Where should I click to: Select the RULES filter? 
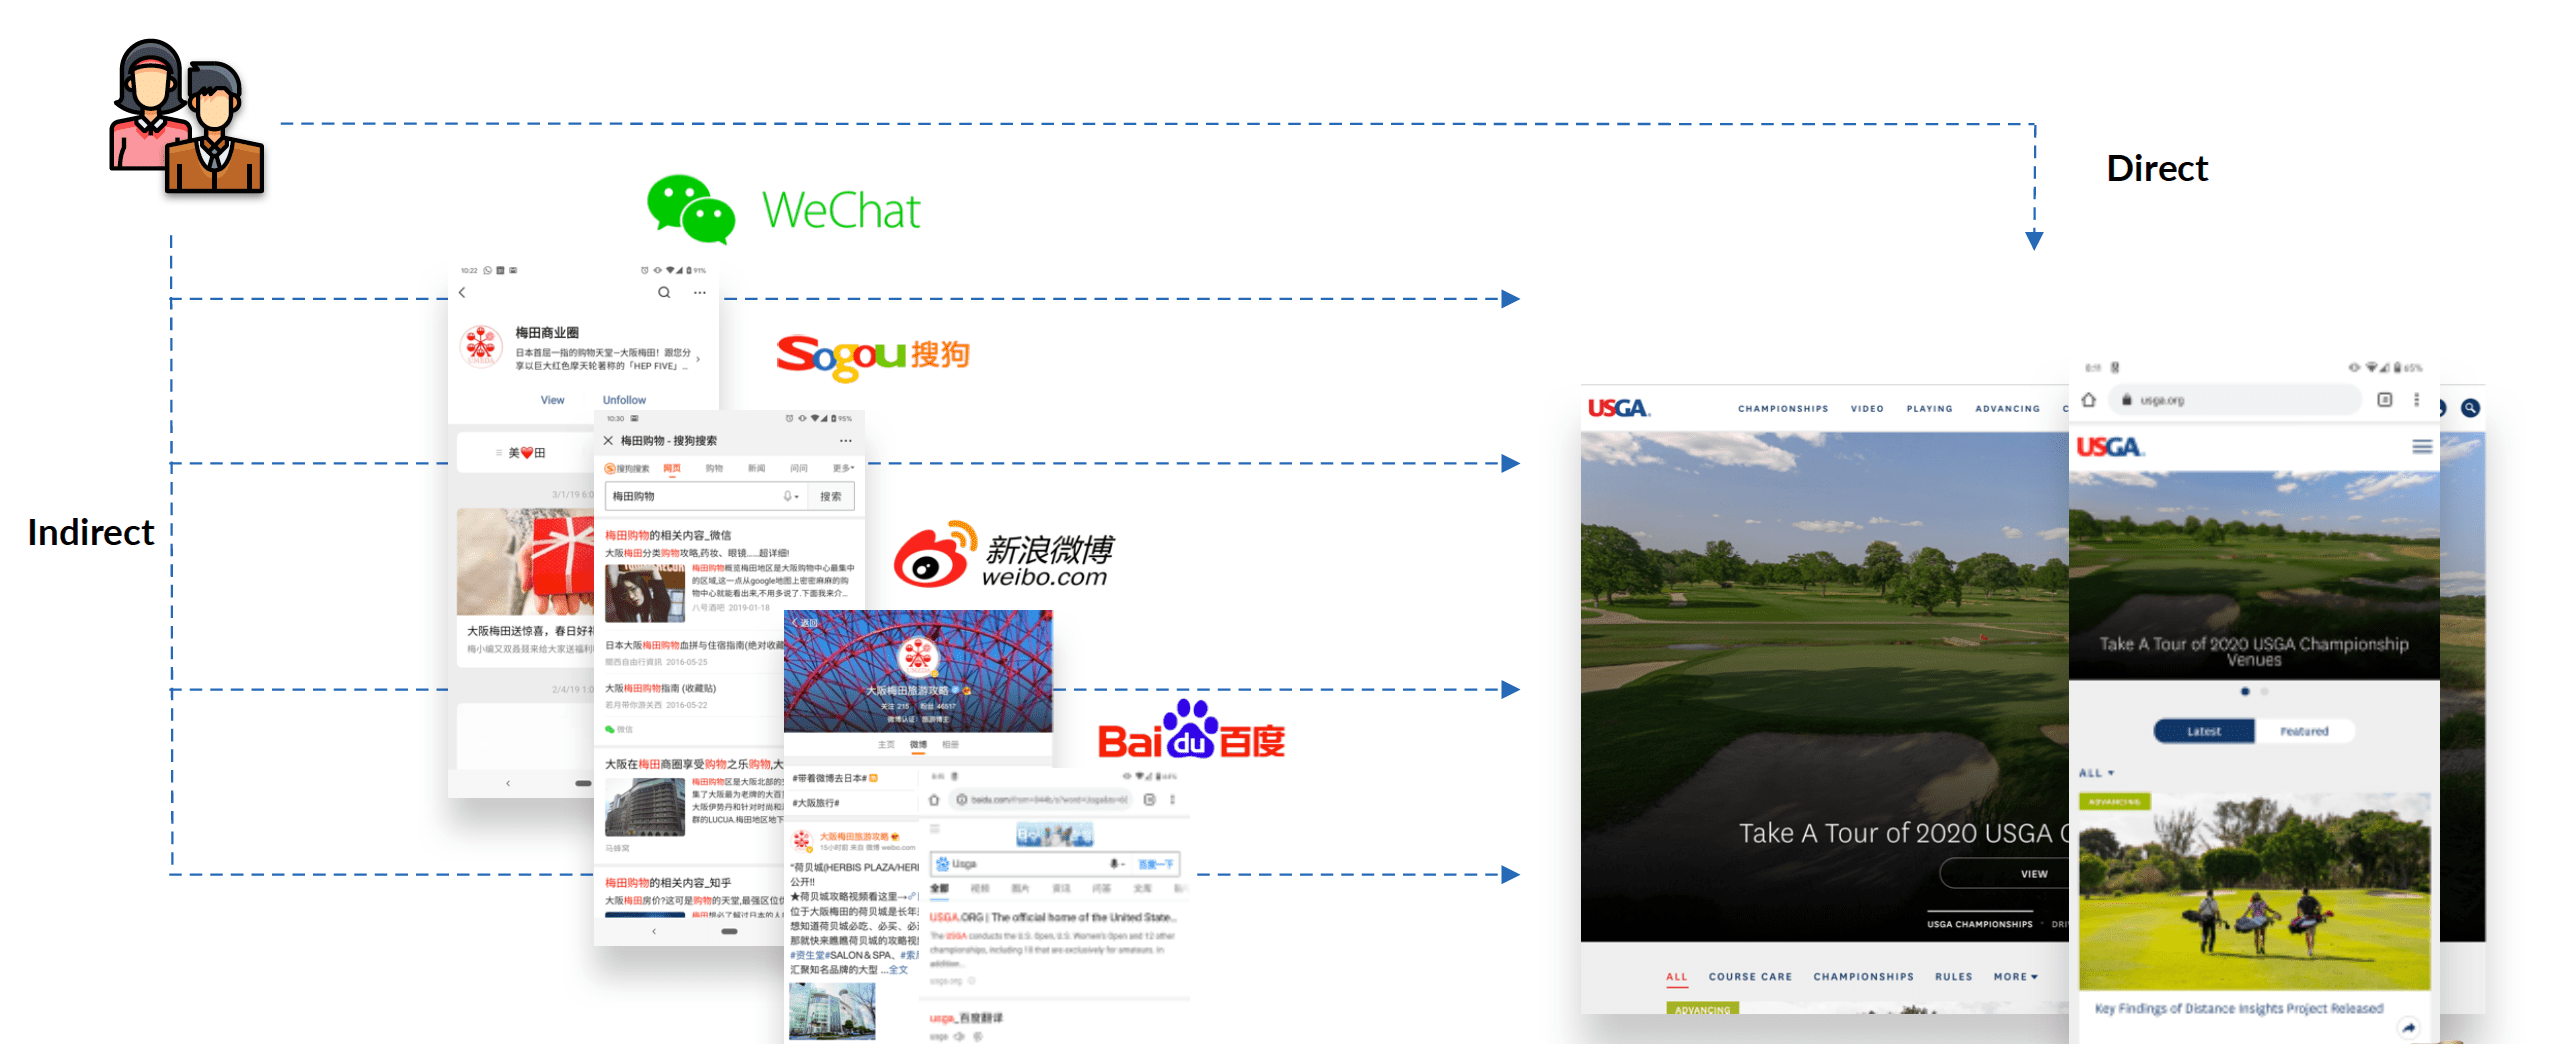point(1953,977)
